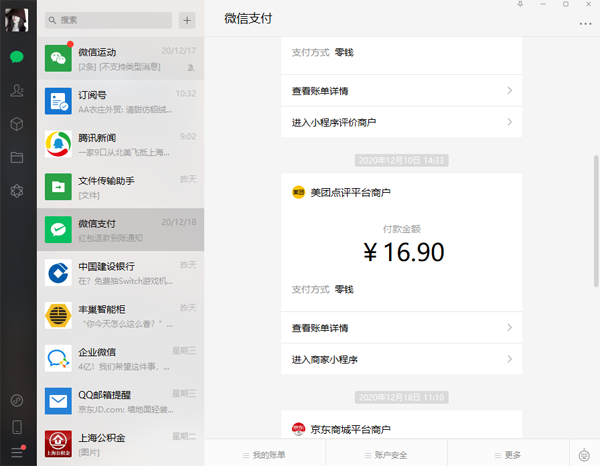Image resolution: width=600 pixels, height=466 pixels.
Task: Open 查看账单详情 above 进入小程序评价商户
Action: 401,91
